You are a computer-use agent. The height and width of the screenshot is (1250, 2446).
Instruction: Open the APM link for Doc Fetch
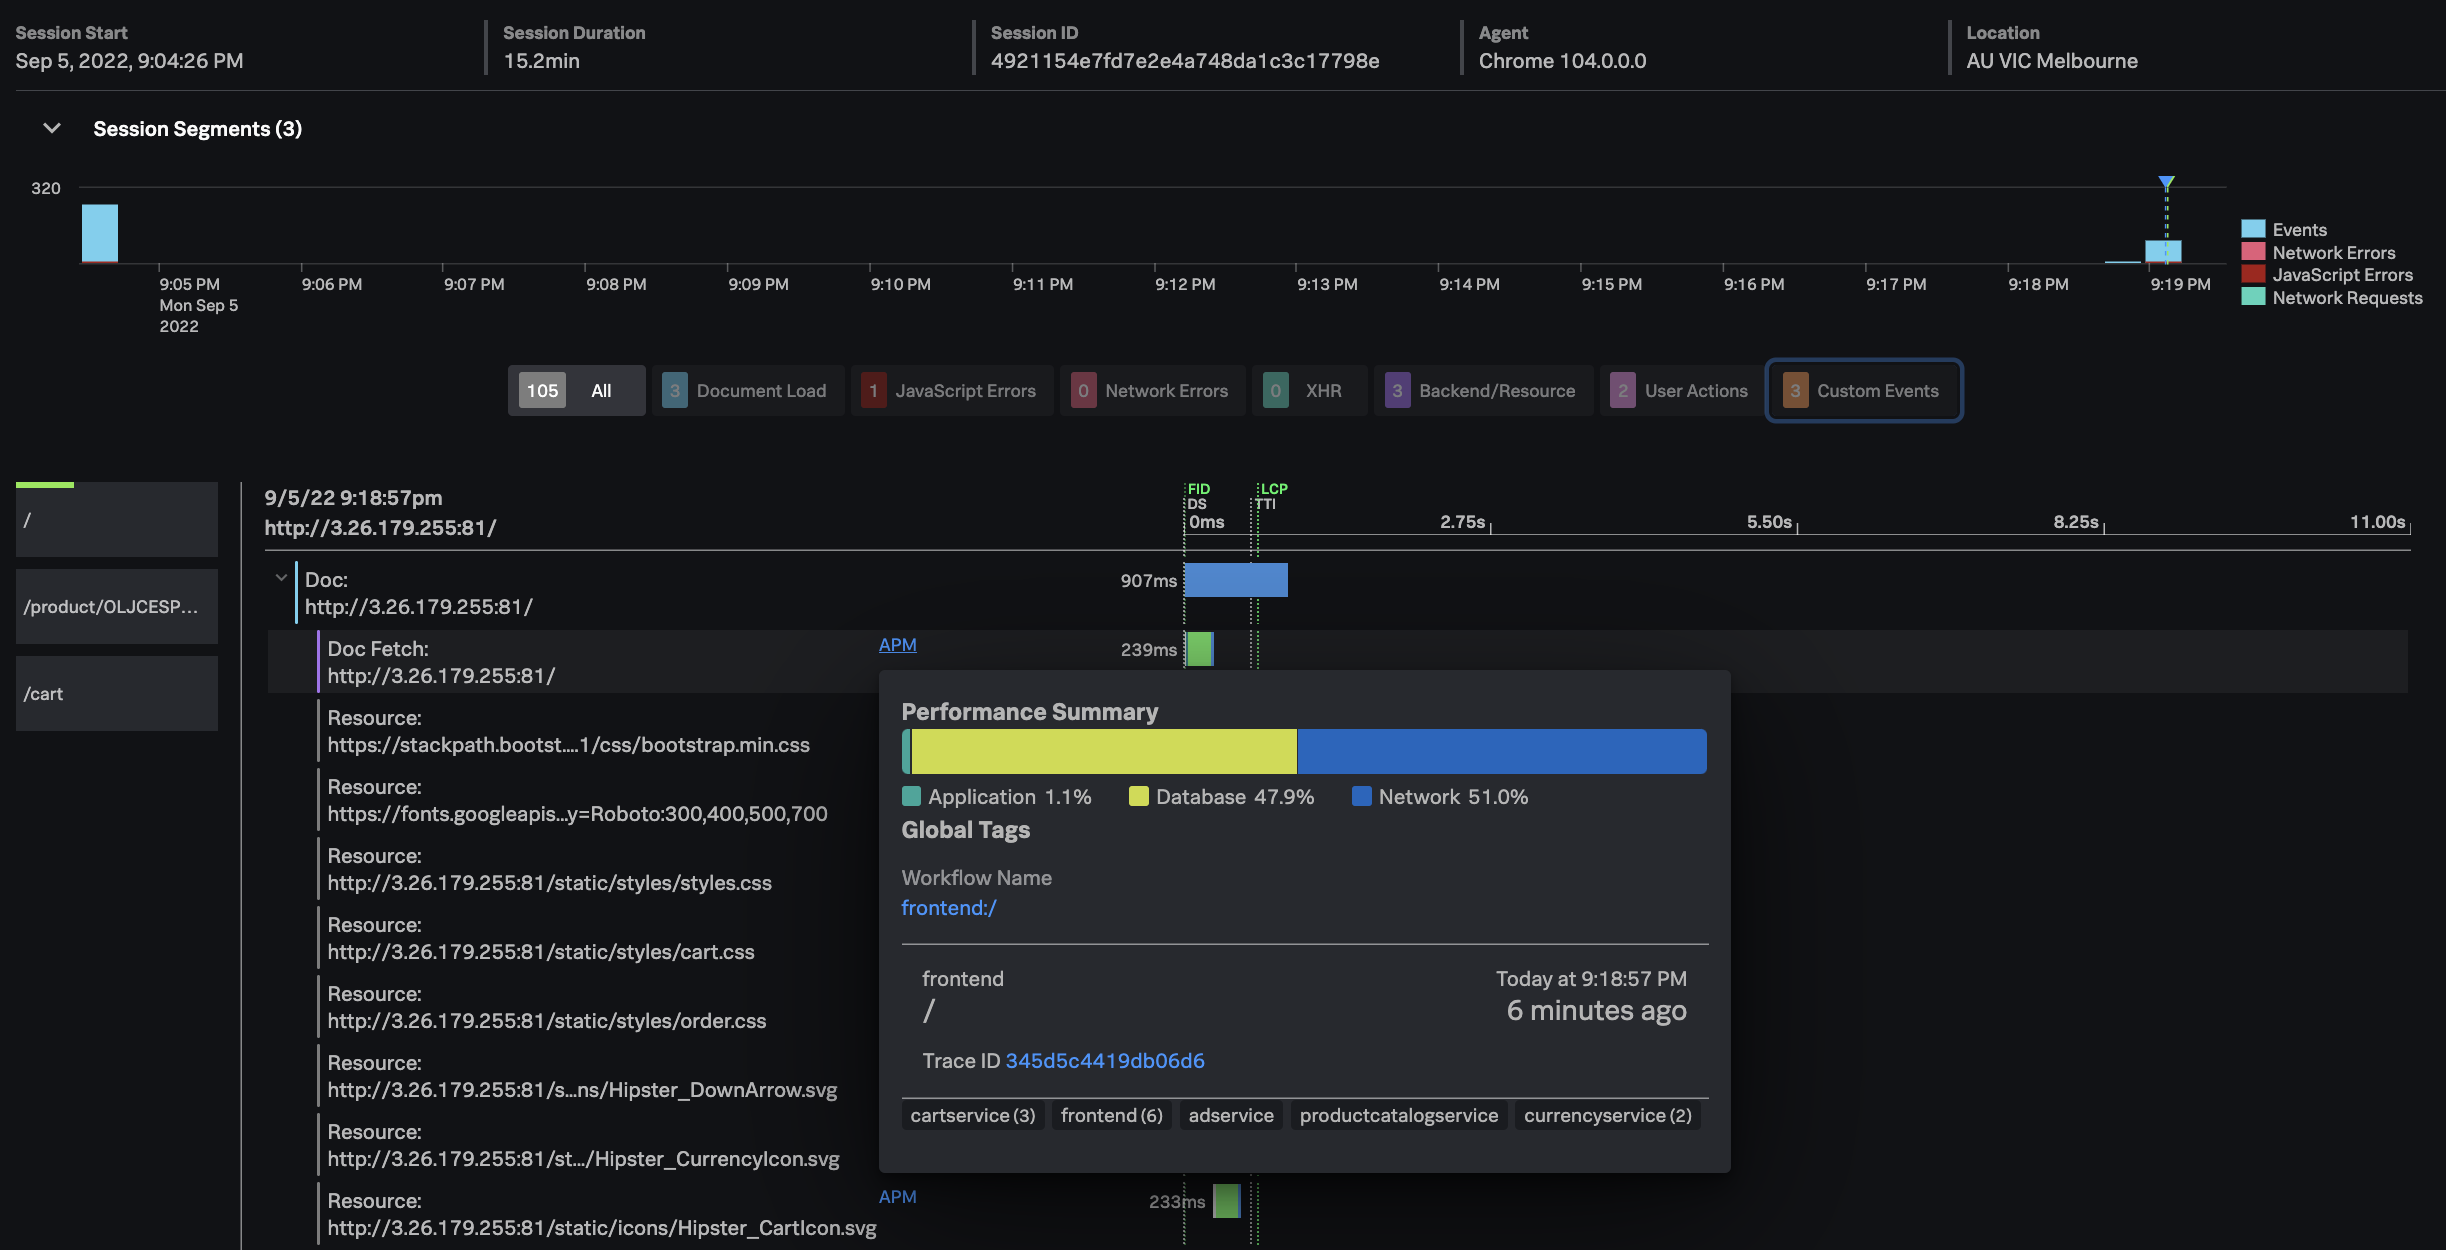click(x=896, y=645)
